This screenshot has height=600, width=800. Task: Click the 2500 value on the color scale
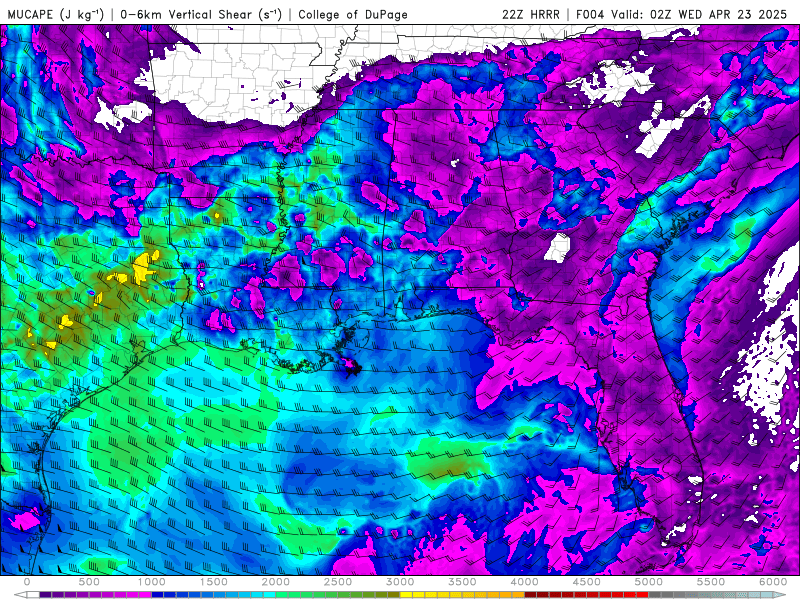click(x=338, y=582)
